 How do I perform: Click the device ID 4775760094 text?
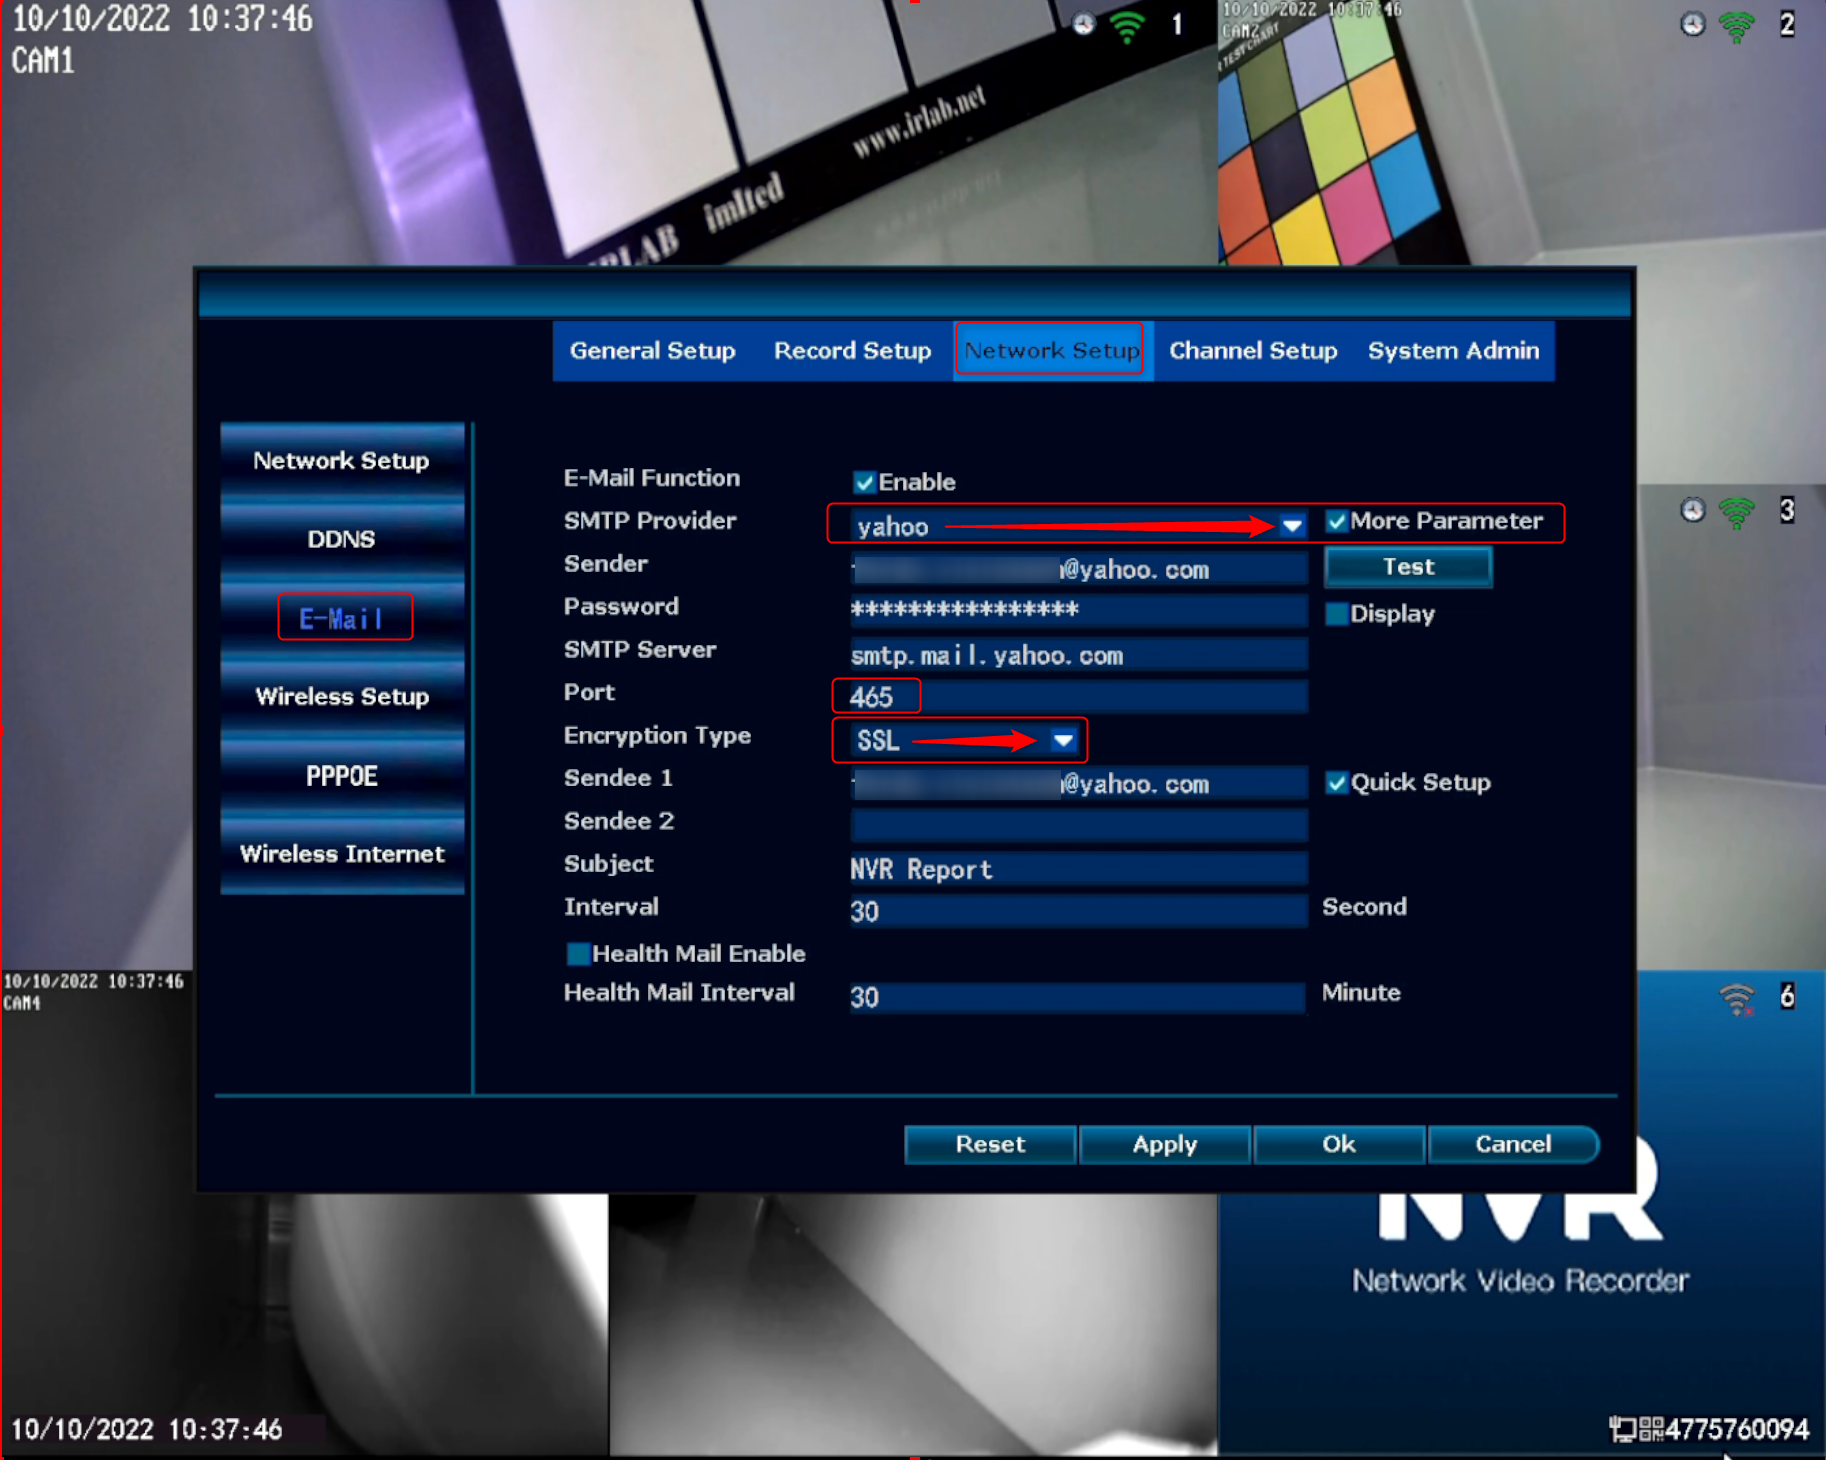click(x=1738, y=1430)
